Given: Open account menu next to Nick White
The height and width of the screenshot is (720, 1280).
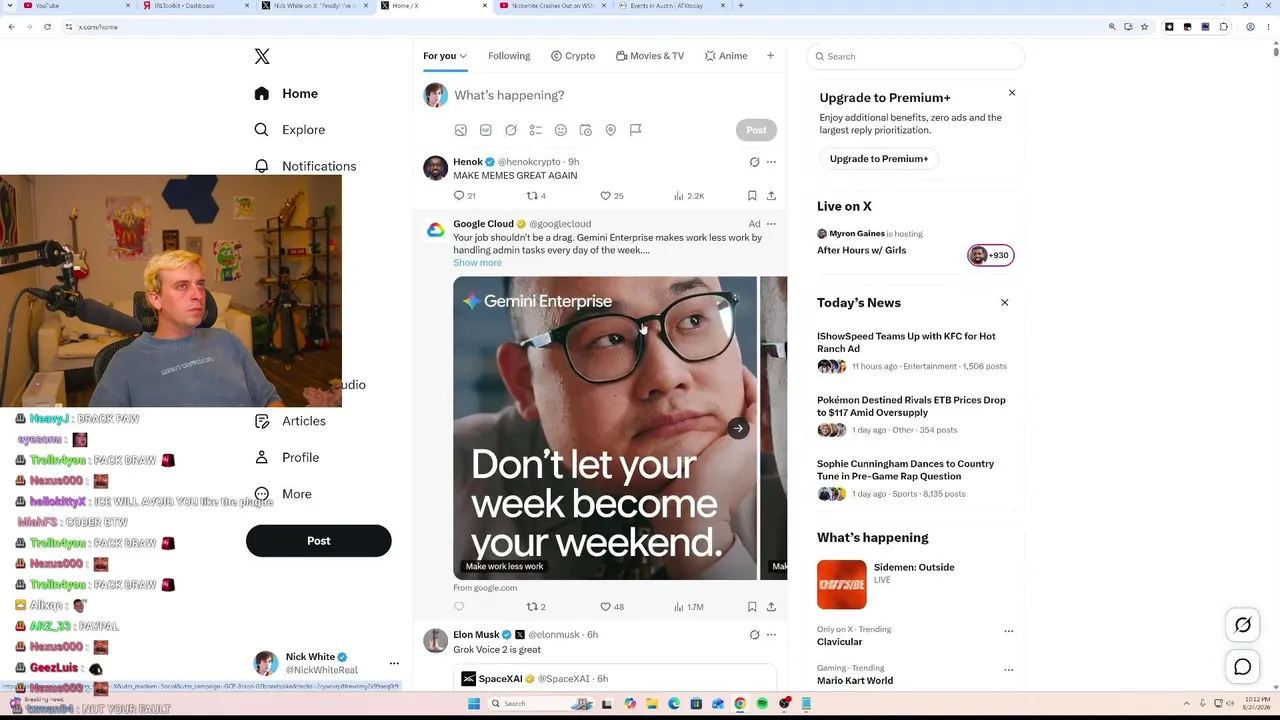Looking at the screenshot, I should pyautogui.click(x=394, y=664).
